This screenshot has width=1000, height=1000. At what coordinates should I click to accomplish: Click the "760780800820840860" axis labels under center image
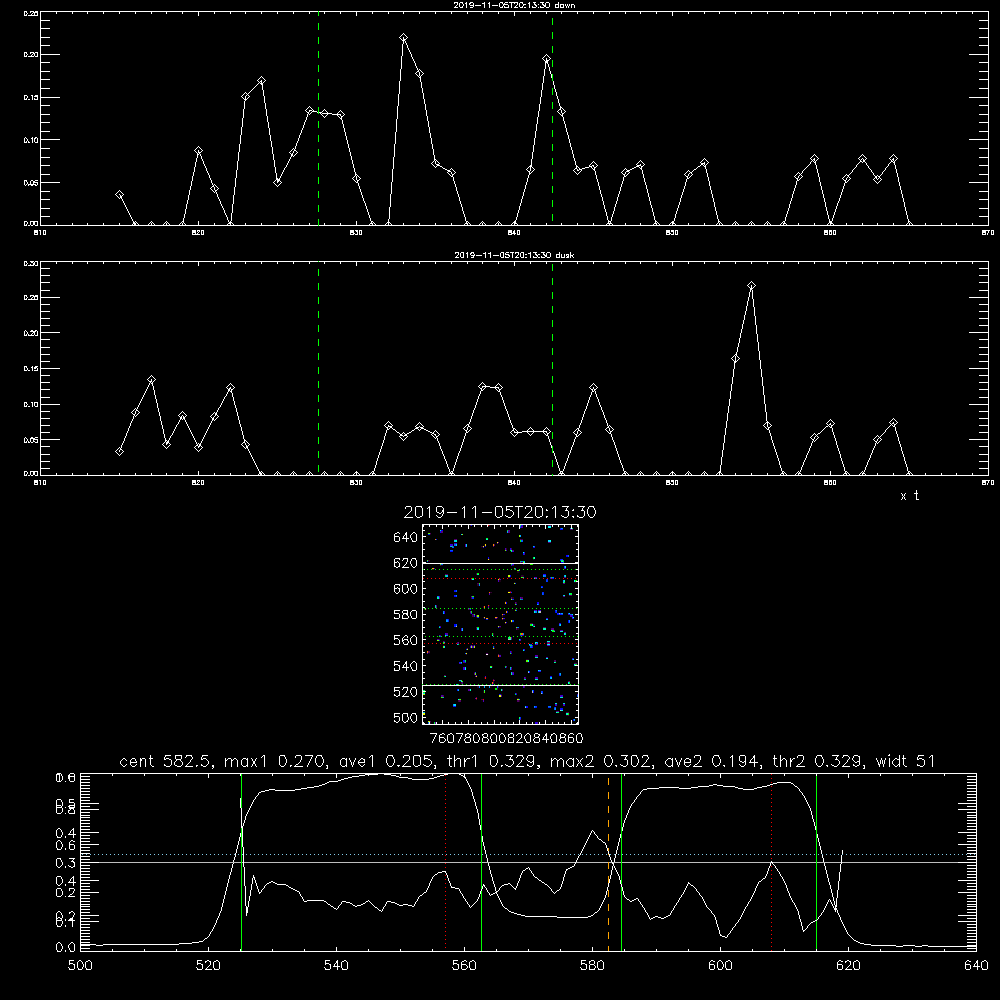pyautogui.click(x=506, y=739)
